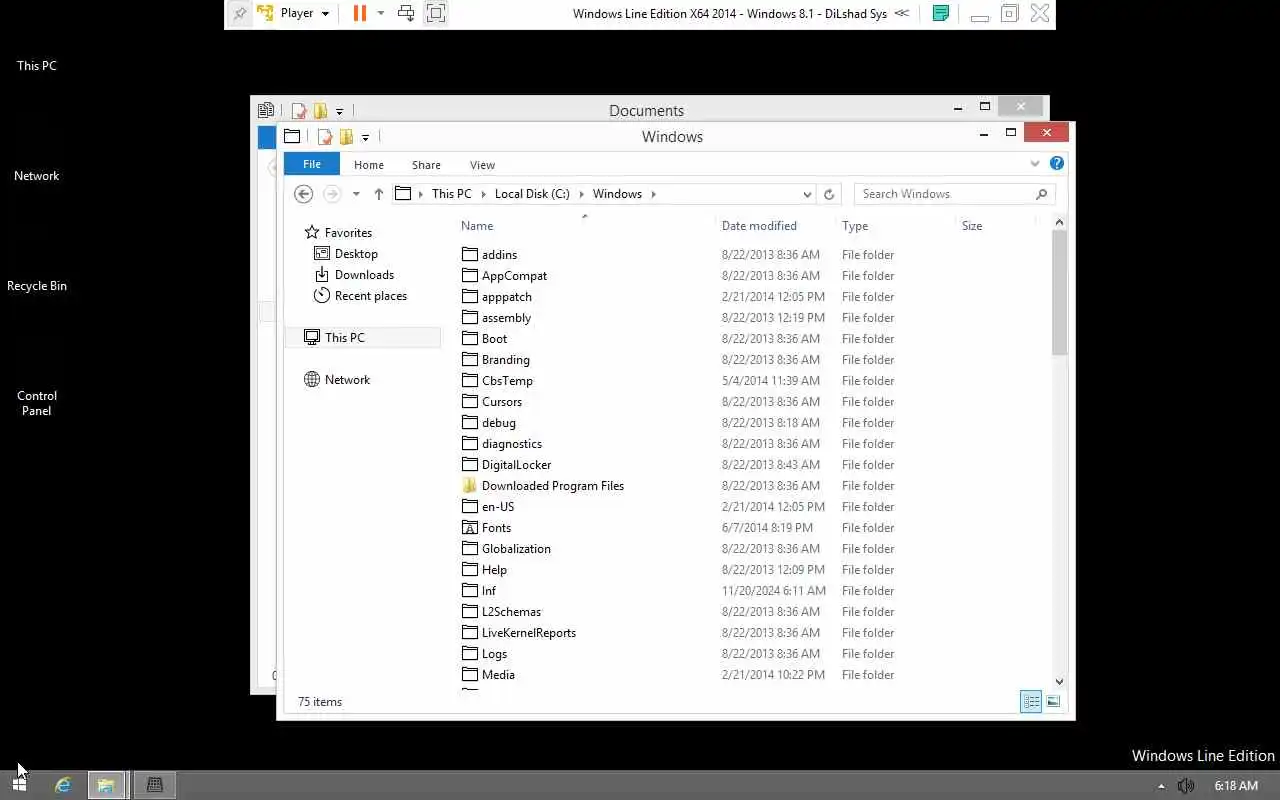Screen dimensions: 1280x800
Task: Select the Recycle Bin desktop shortcut
Action: pyautogui.click(x=37, y=286)
